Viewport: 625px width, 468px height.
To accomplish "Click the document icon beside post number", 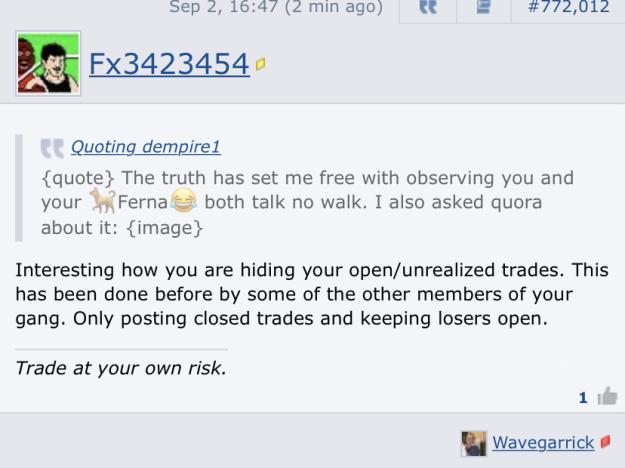I will click(x=483, y=7).
